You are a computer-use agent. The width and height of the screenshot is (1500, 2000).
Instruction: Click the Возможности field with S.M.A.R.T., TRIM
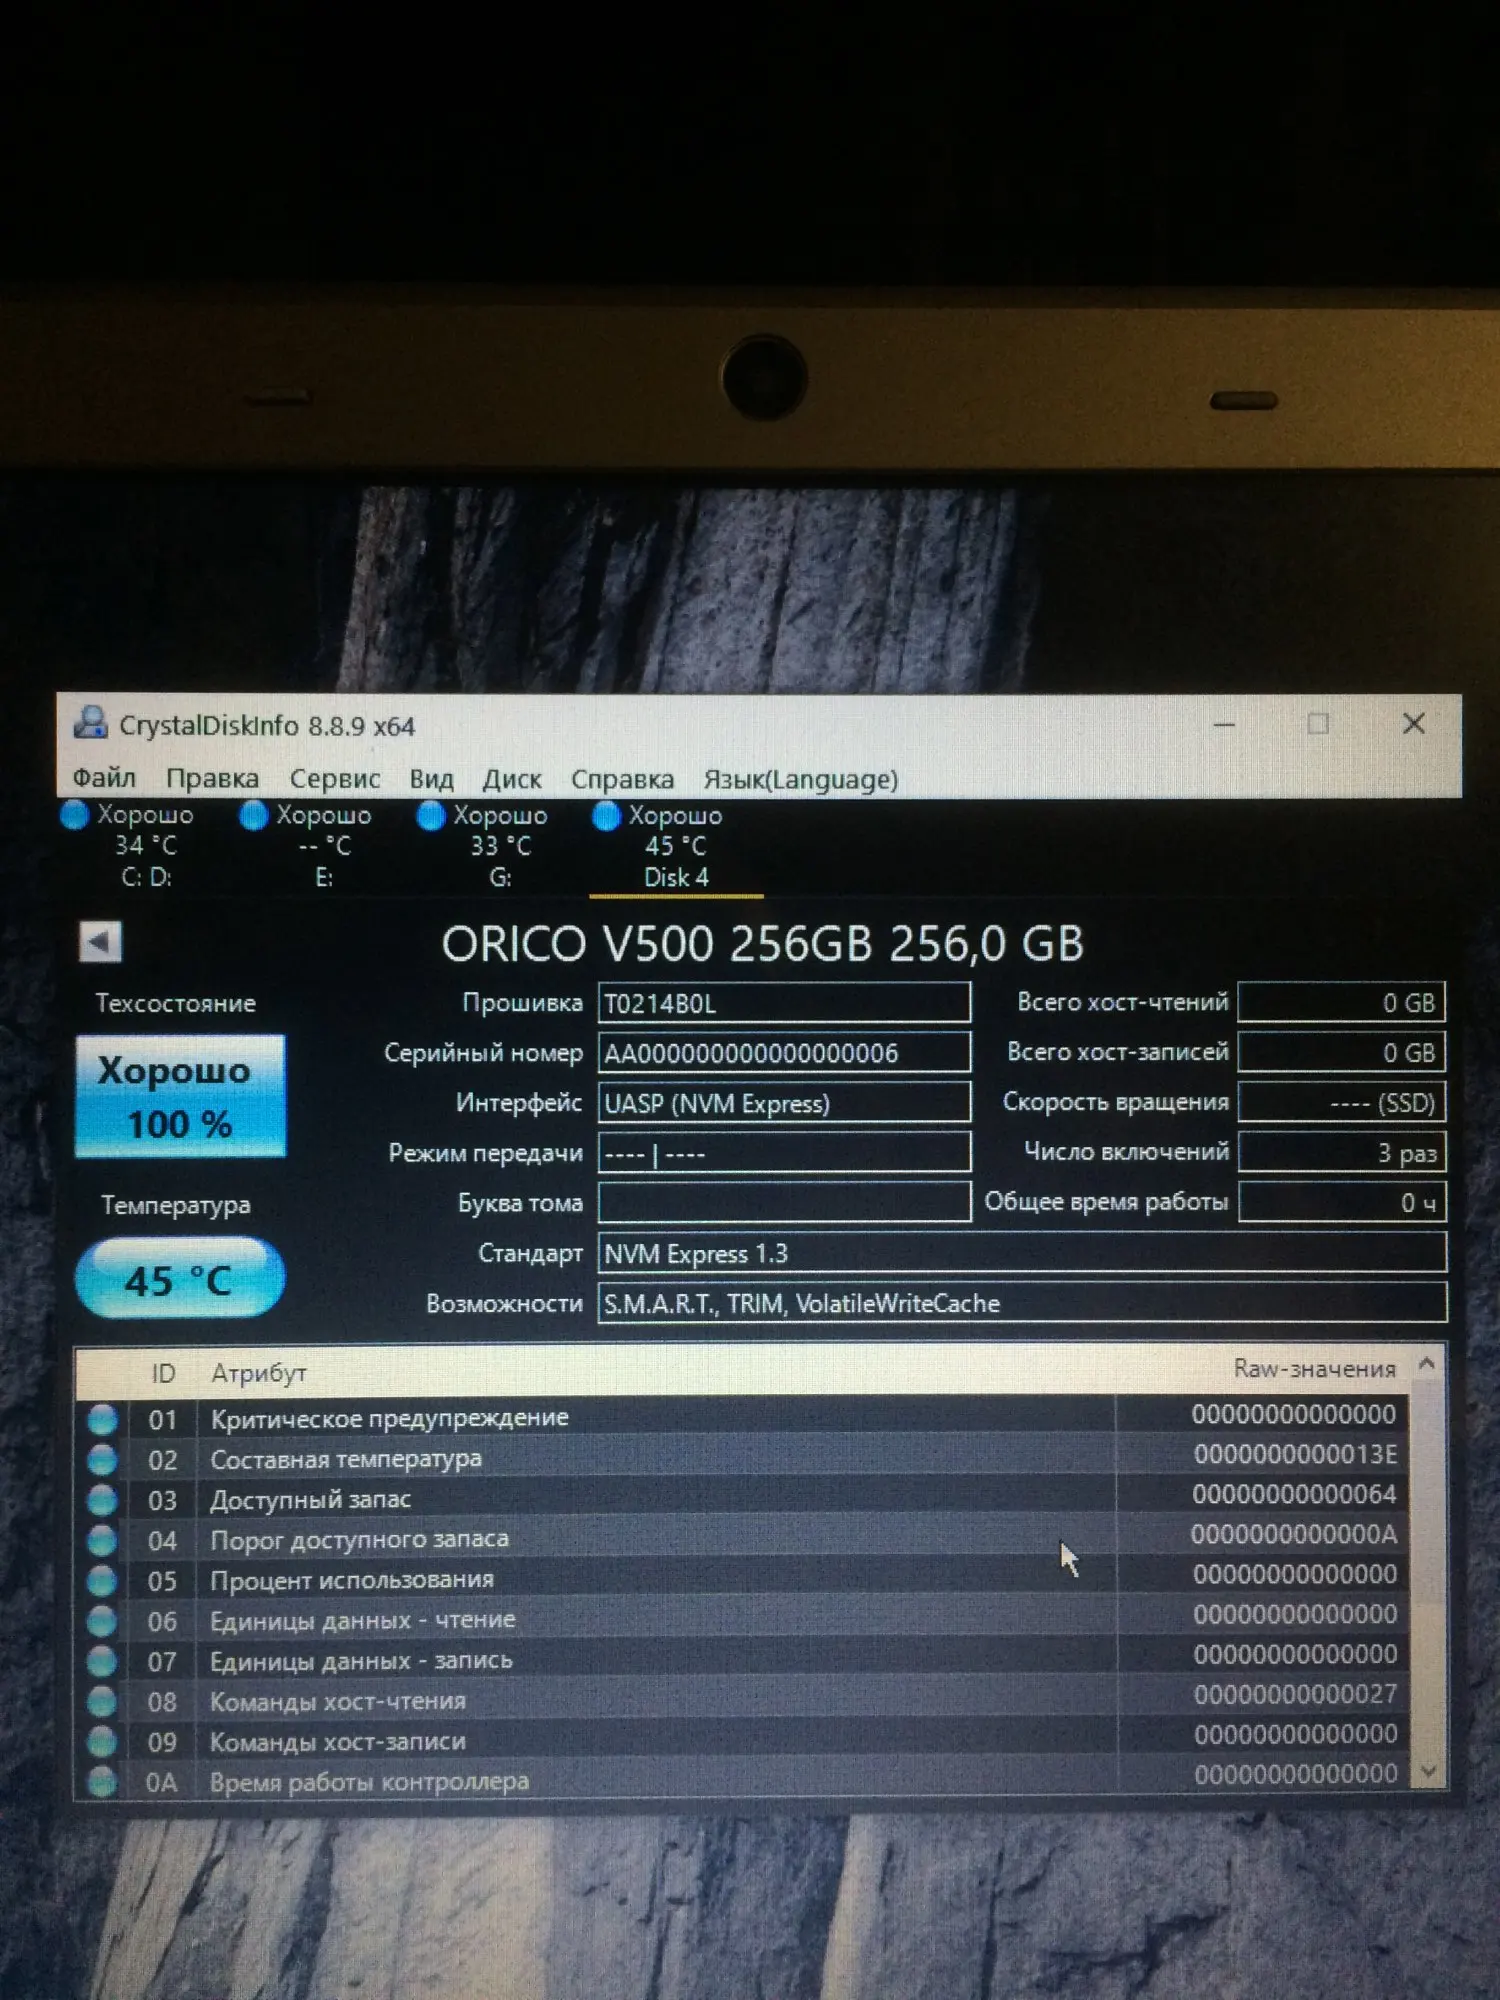tap(1022, 1303)
